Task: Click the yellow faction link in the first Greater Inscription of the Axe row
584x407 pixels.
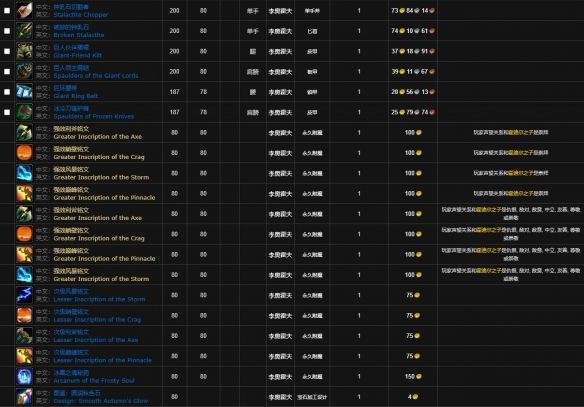Action: pos(521,132)
